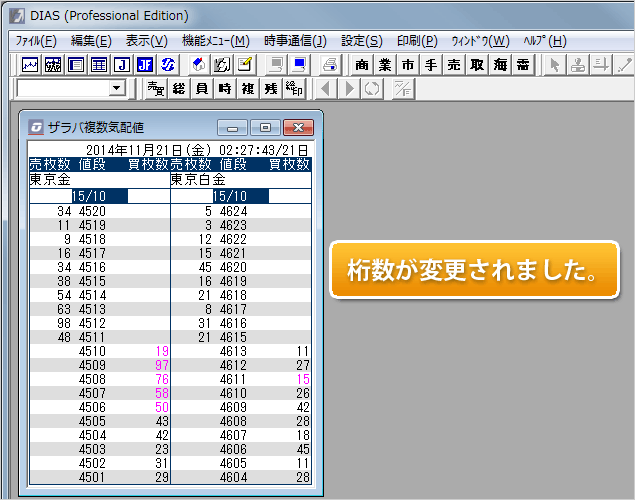Click the 業 toolbar button
The image size is (635, 500).
[386, 65]
